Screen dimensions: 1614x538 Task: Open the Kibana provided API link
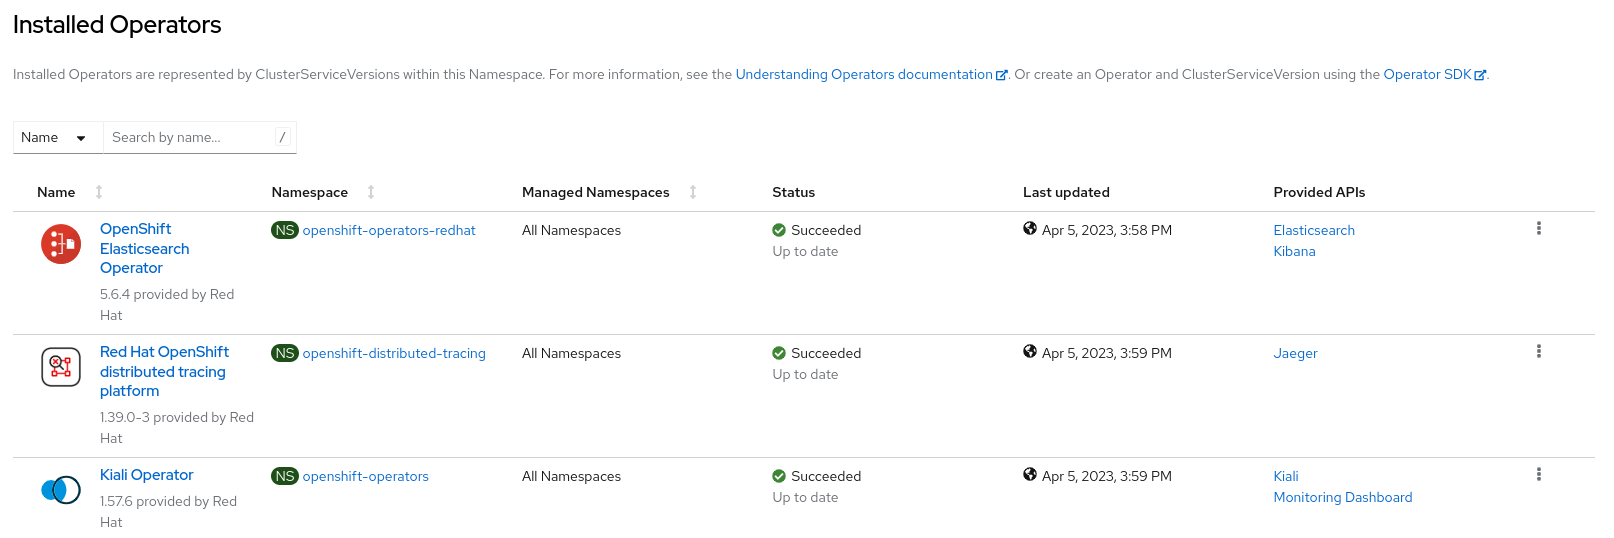point(1294,251)
